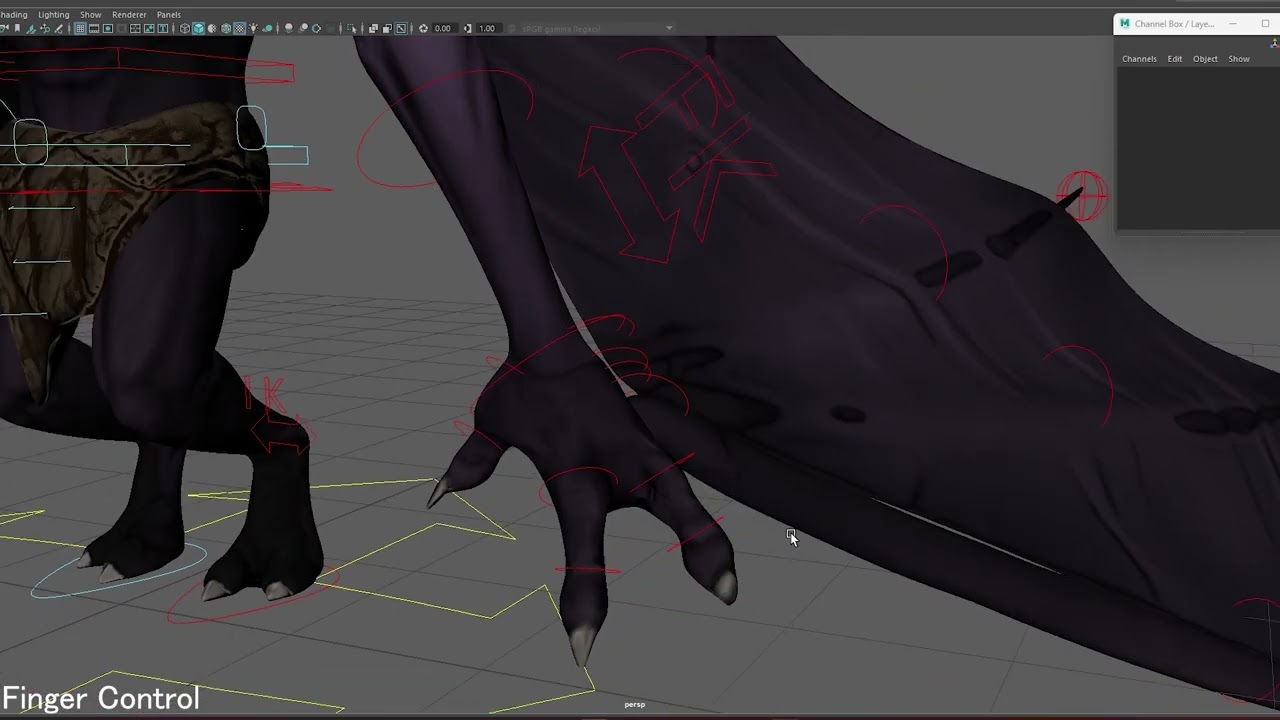The width and height of the screenshot is (1280, 720).
Task: Maximize the Channel Box / Layer window
Action: pyautogui.click(x=1265, y=24)
